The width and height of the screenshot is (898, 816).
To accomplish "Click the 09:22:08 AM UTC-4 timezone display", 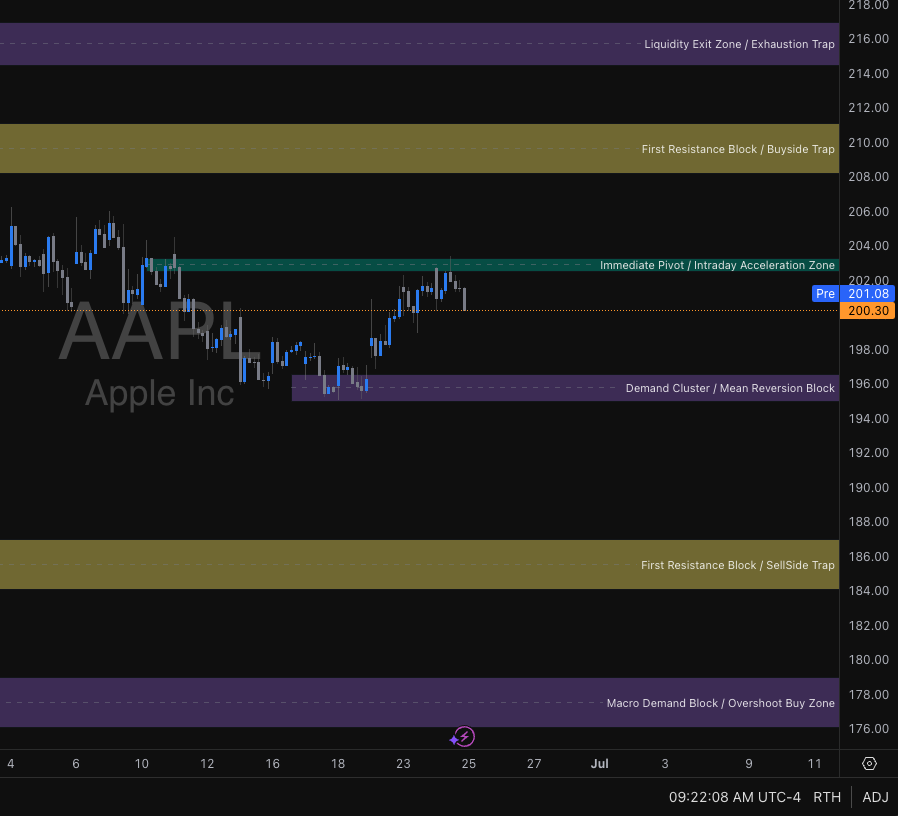I will (x=735, y=797).
